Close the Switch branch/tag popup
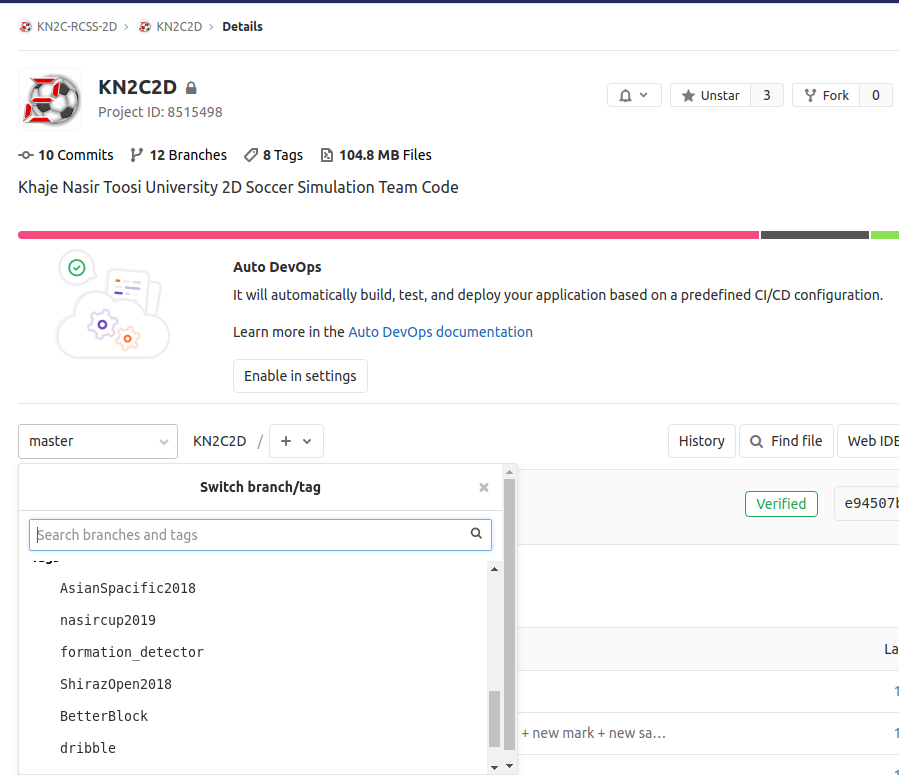This screenshot has height=775, width=899. (484, 487)
